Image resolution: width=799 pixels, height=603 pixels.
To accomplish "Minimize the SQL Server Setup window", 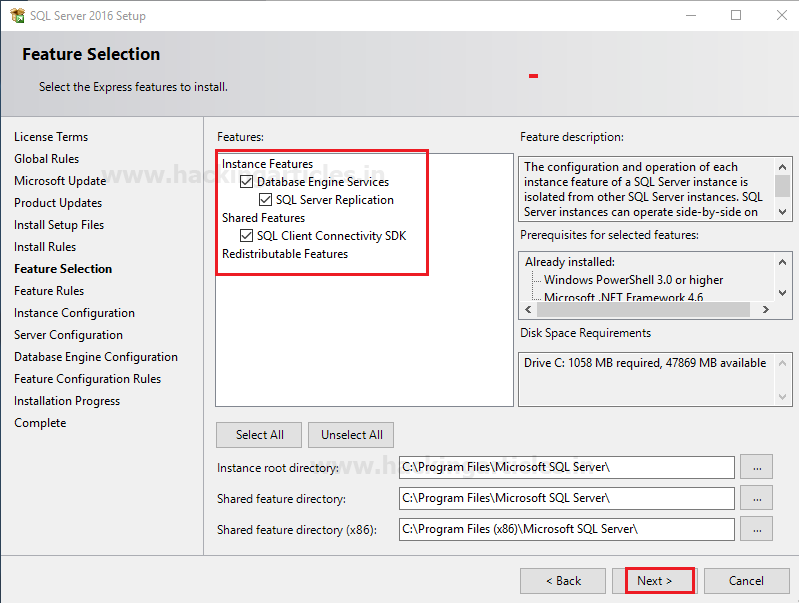I will (x=690, y=15).
